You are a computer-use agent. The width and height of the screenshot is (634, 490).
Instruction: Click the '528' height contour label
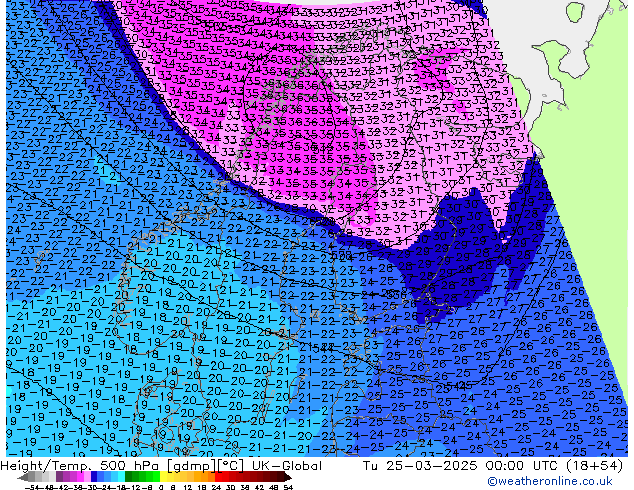coord(342,254)
